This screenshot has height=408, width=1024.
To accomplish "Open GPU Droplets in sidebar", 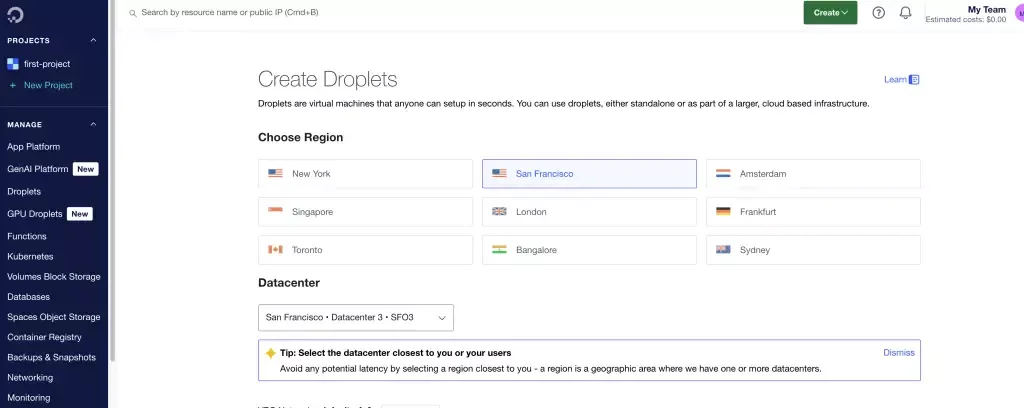I will [x=35, y=213].
